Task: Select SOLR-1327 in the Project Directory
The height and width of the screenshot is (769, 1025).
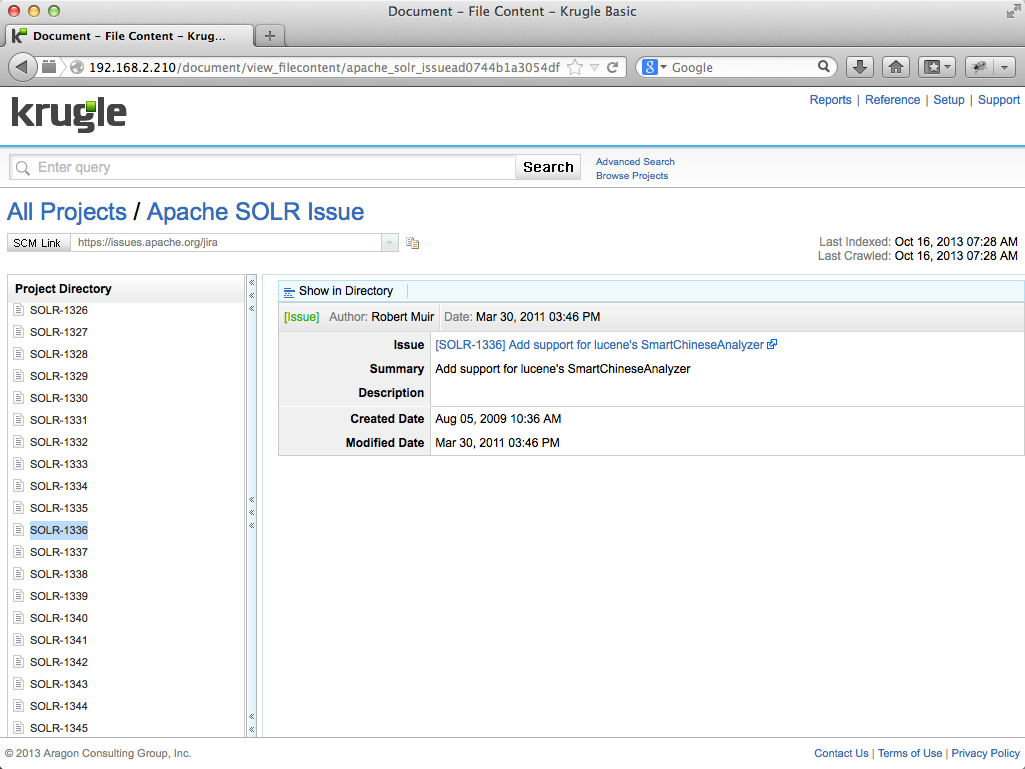Action: tap(59, 332)
